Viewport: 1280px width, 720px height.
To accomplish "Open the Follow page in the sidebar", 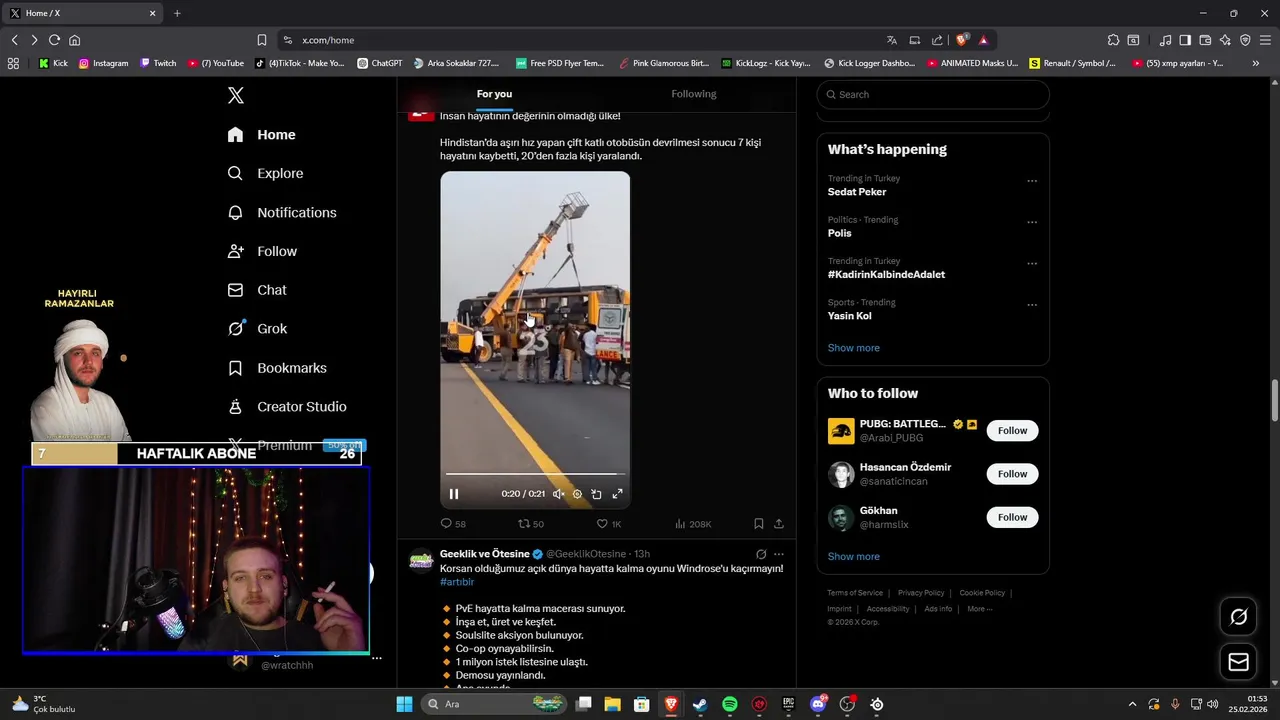I will 262,251.
